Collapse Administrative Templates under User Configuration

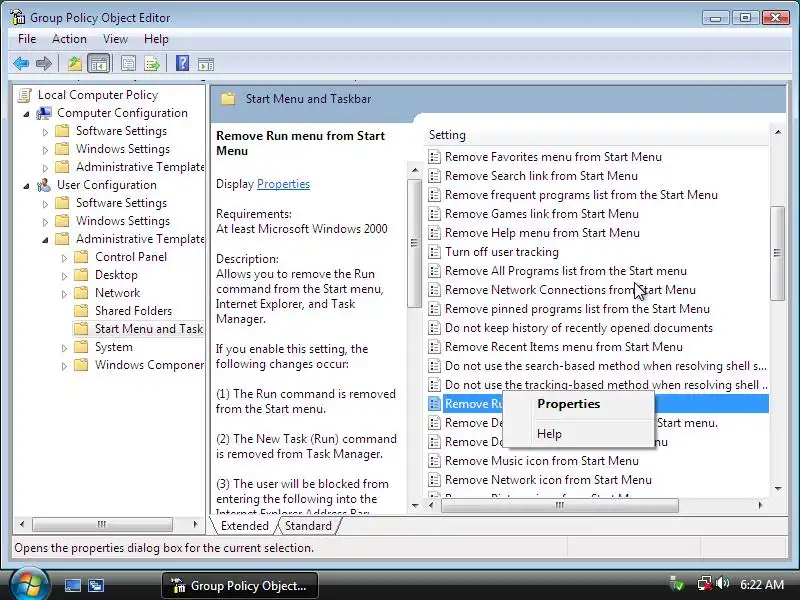point(45,239)
